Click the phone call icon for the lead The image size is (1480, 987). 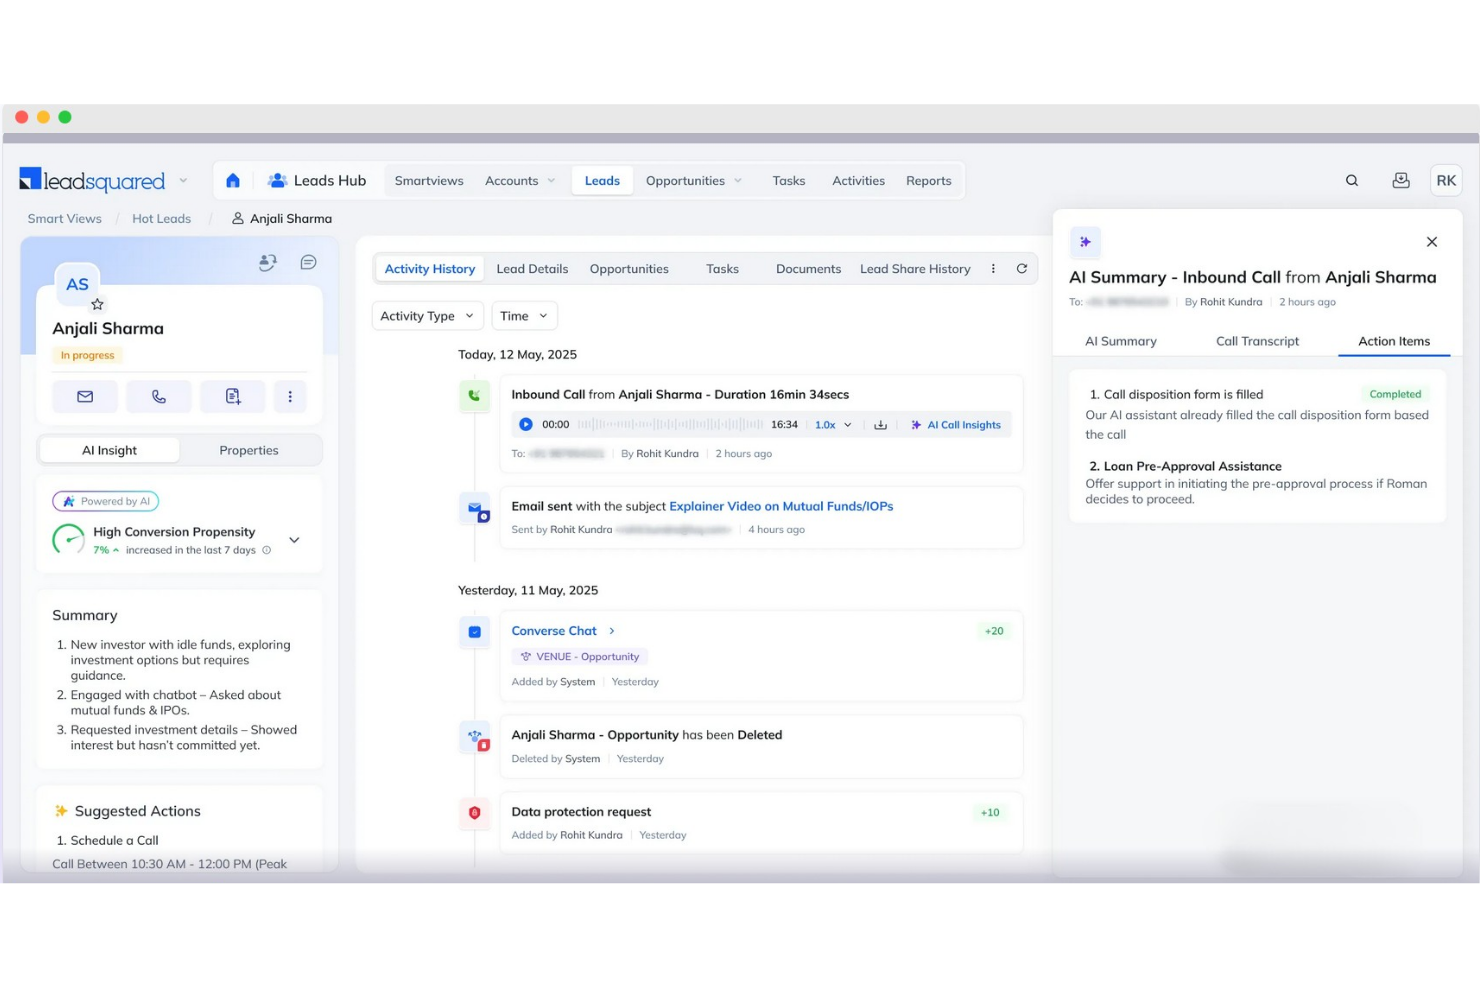[x=158, y=396]
